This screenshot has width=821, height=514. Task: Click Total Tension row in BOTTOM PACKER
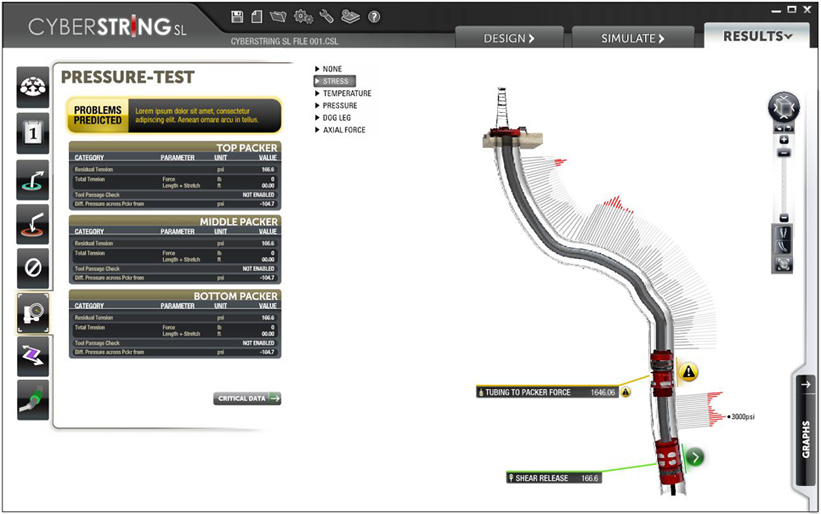click(x=175, y=330)
